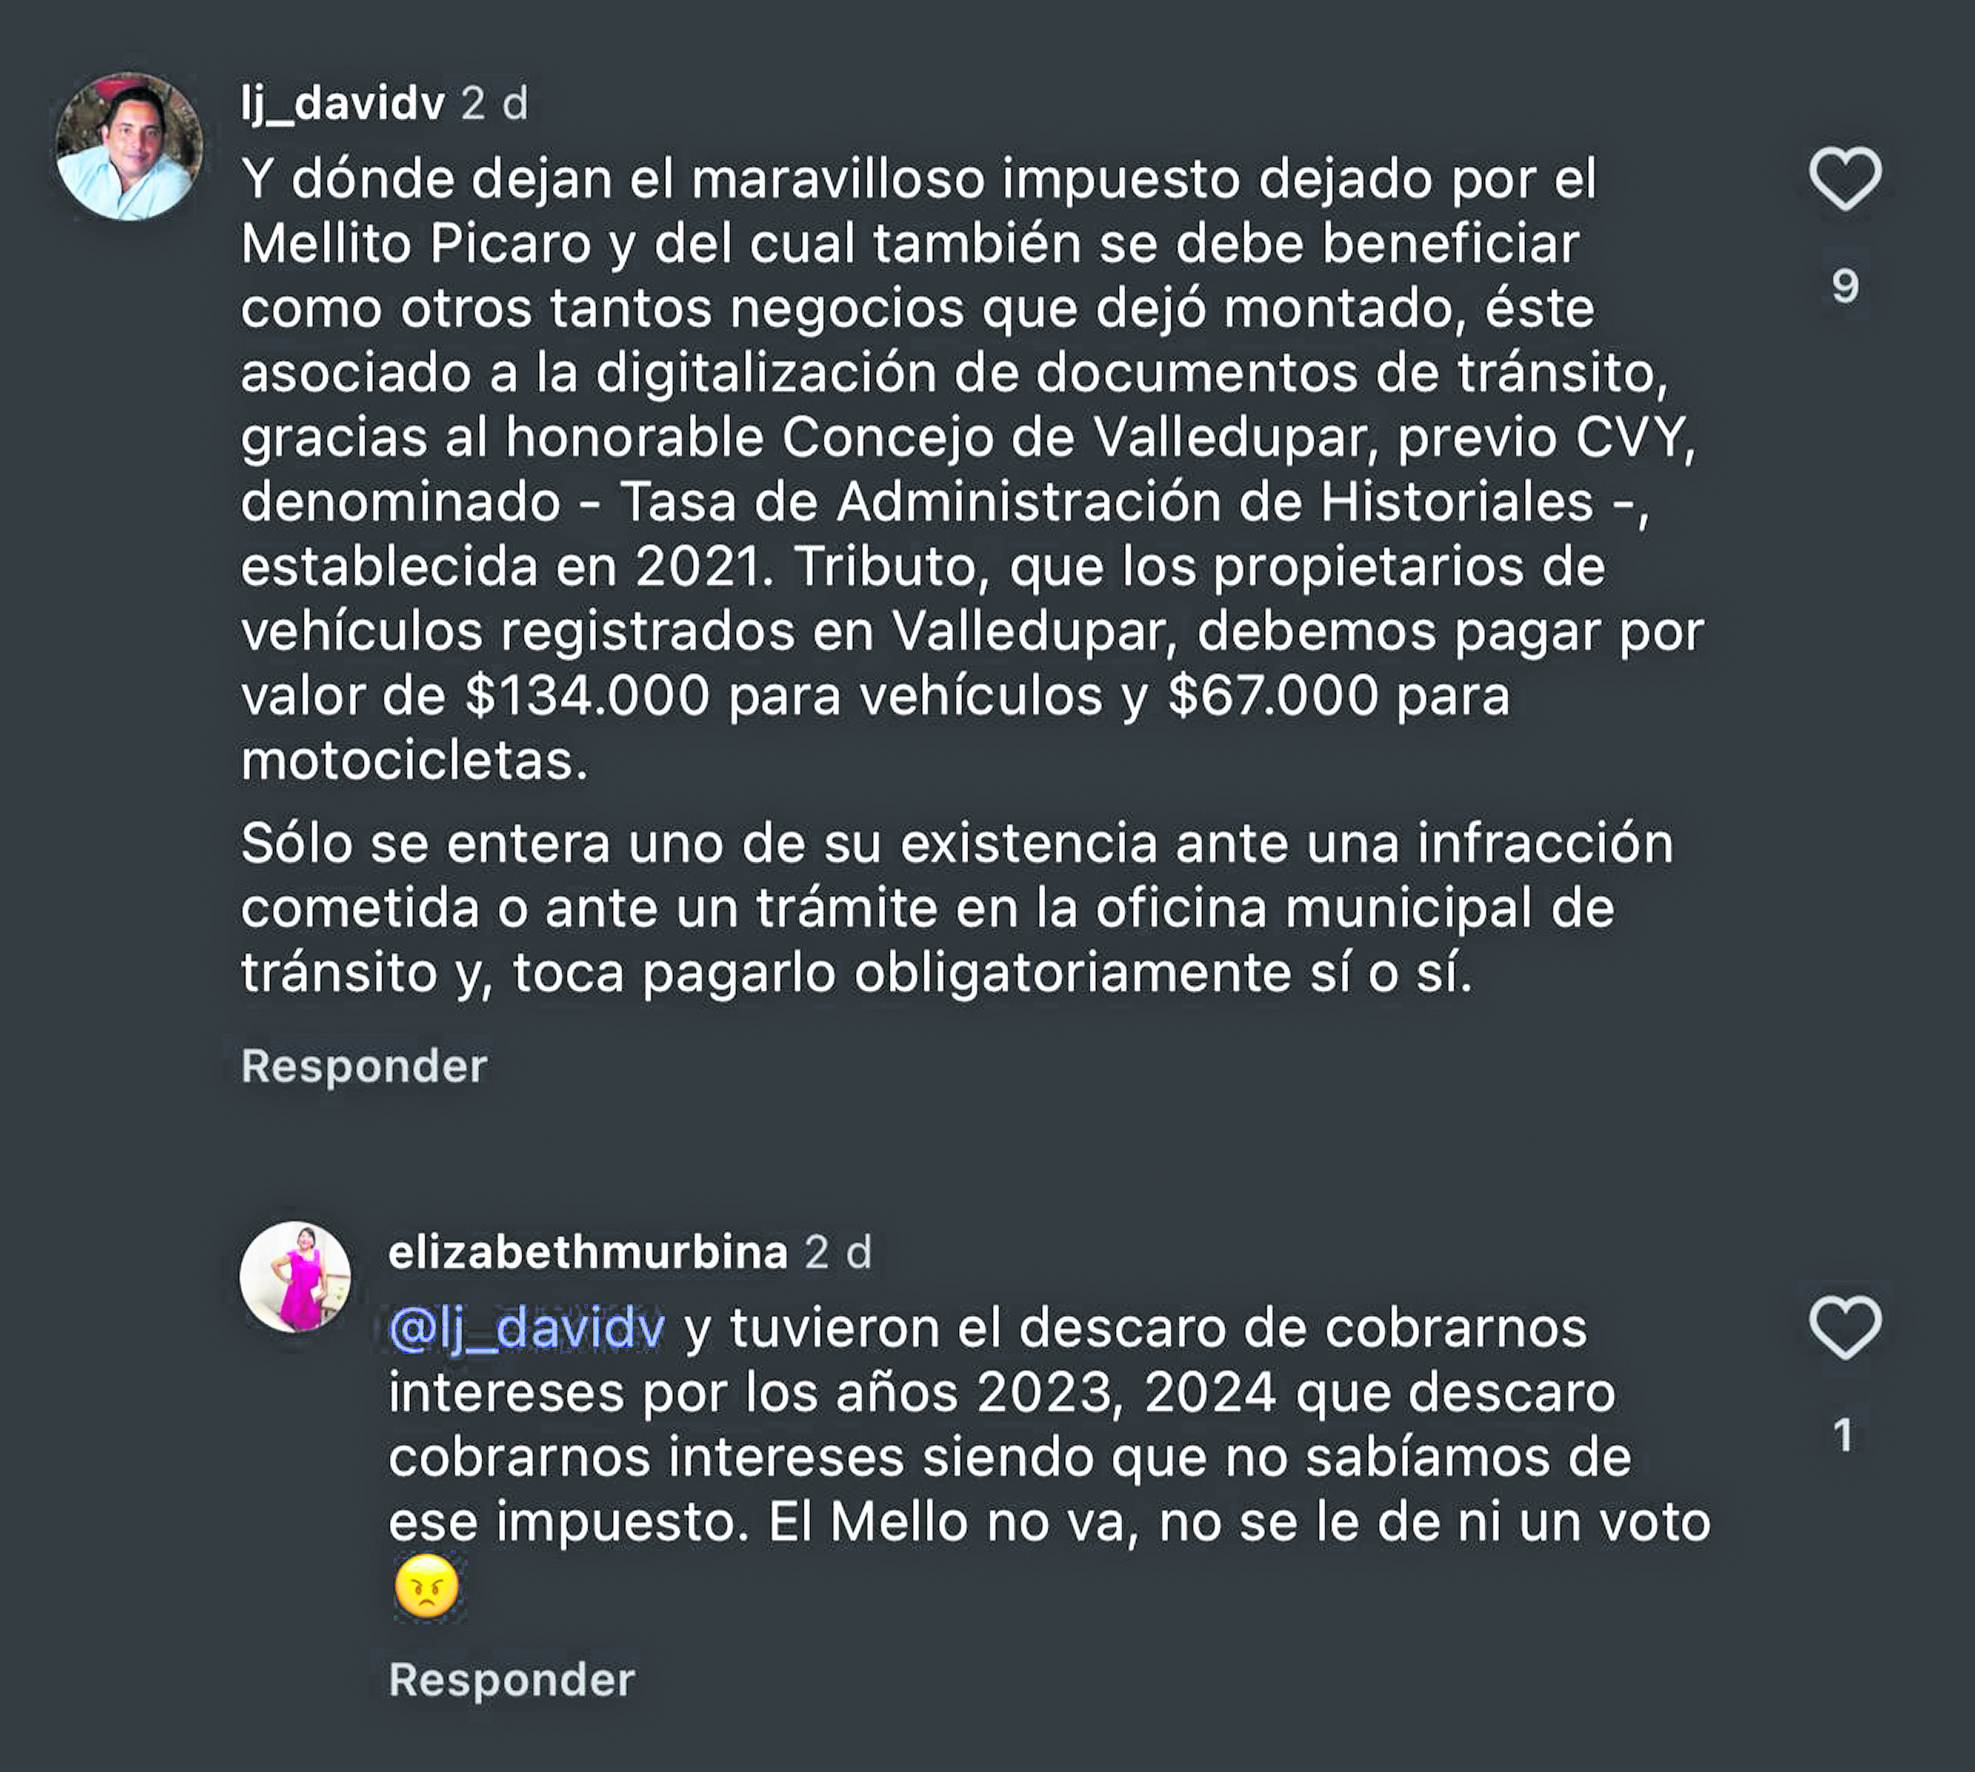Viewport: 1975px width, 1772px height.
Task: Open the lj_davidv username link
Action: pos(342,103)
